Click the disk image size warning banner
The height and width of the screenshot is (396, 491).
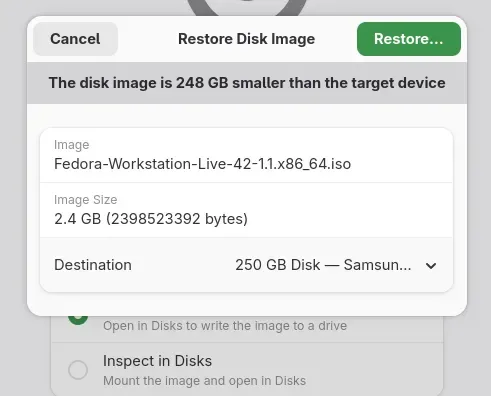(x=247, y=83)
